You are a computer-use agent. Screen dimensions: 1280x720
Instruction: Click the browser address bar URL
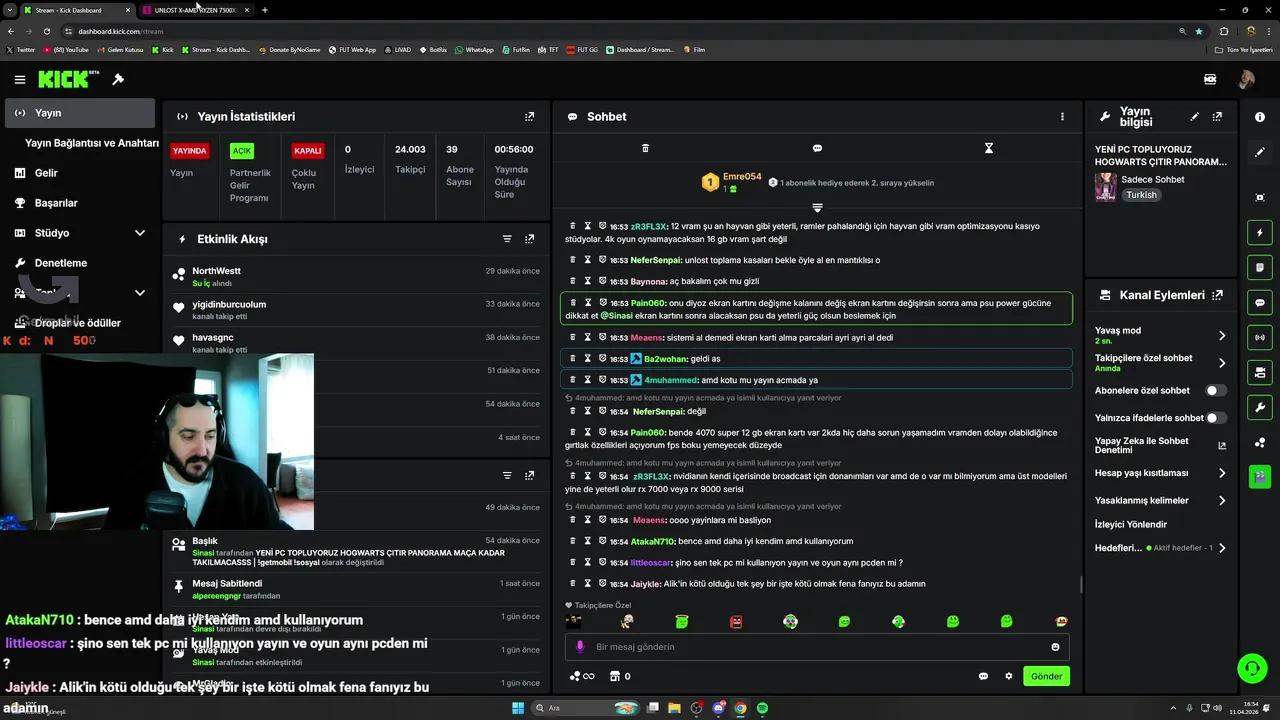[x=120, y=31]
